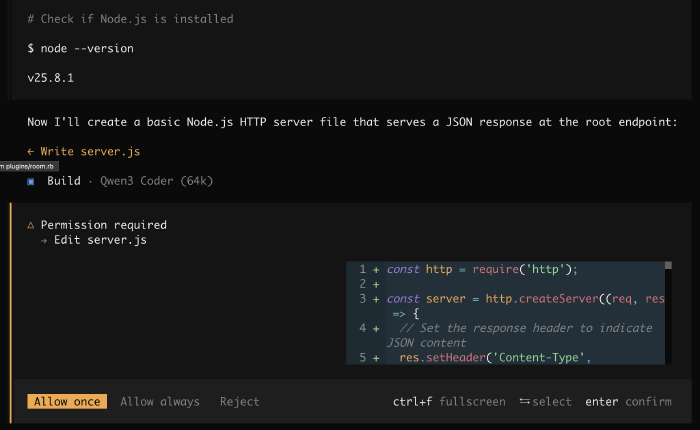Viewport: 700px width, 430px height.
Task: Choose Allow always permission
Action: (x=160, y=401)
